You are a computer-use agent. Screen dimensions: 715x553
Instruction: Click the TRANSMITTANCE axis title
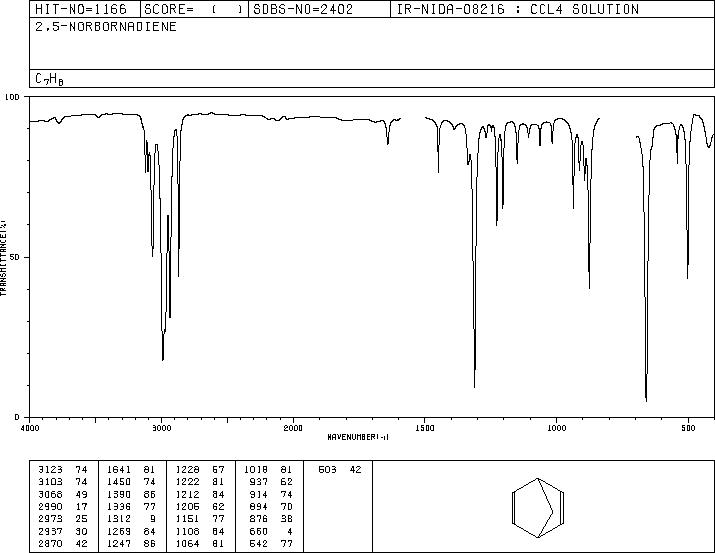[x=3, y=258]
